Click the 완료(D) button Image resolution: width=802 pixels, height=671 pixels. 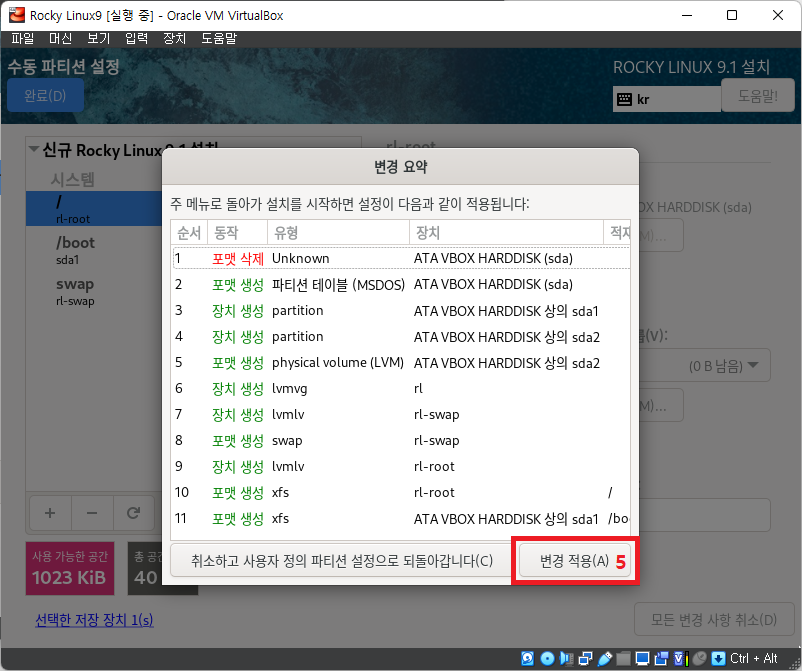coord(45,95)
